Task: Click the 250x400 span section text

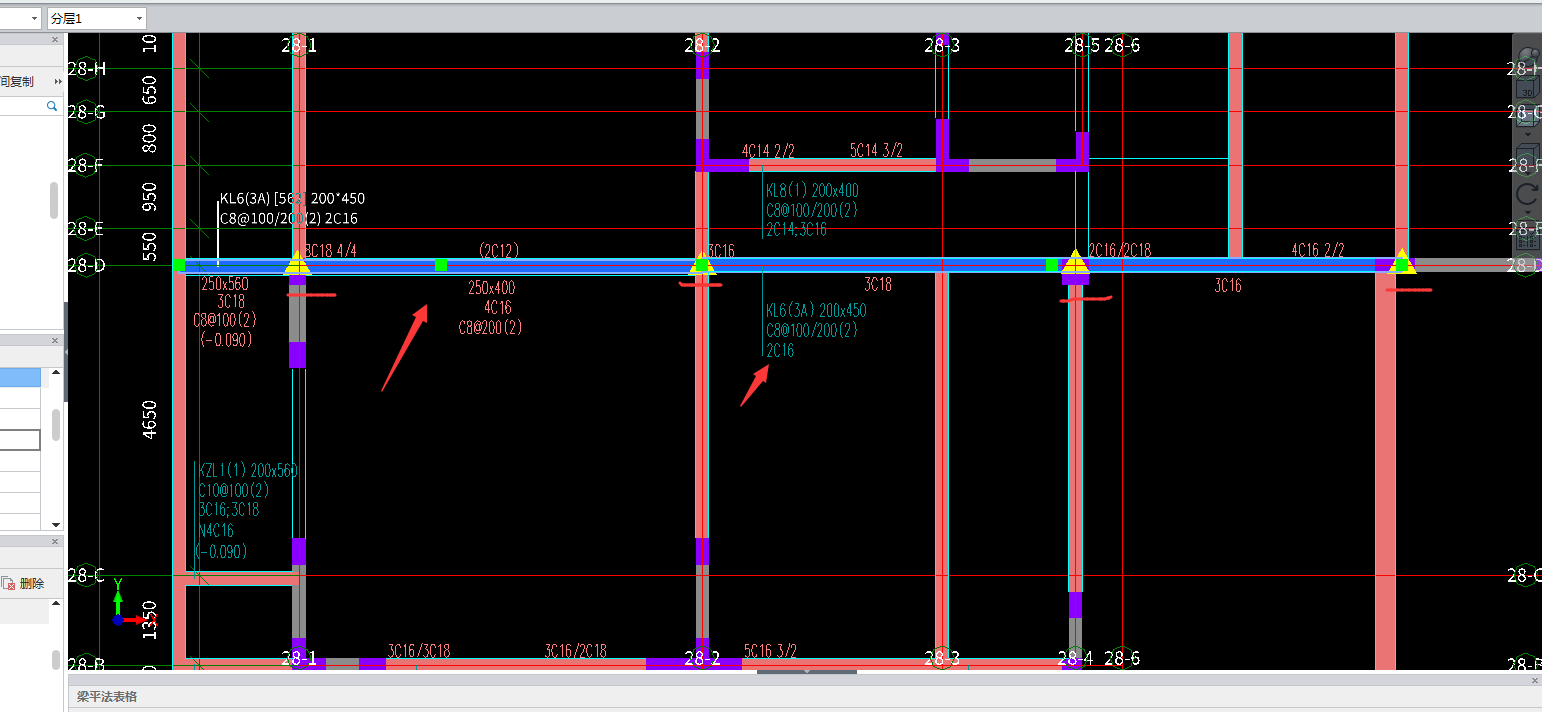Action: (491, 288)
